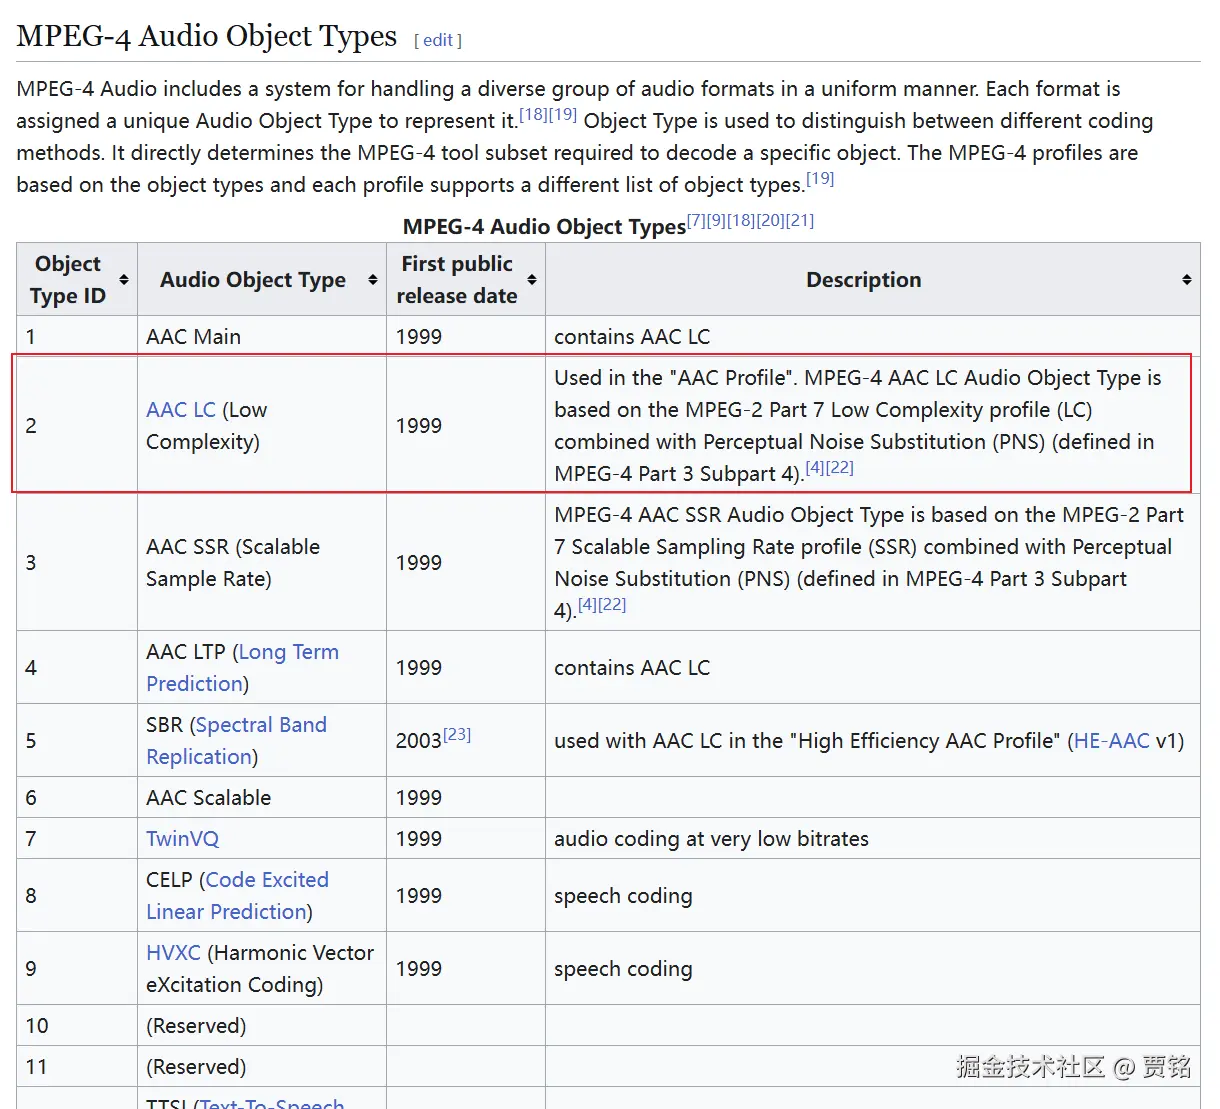Viewport: 1220px width, 1109px height.
Task: Open the HVXC link
Action: pos(173,953)
